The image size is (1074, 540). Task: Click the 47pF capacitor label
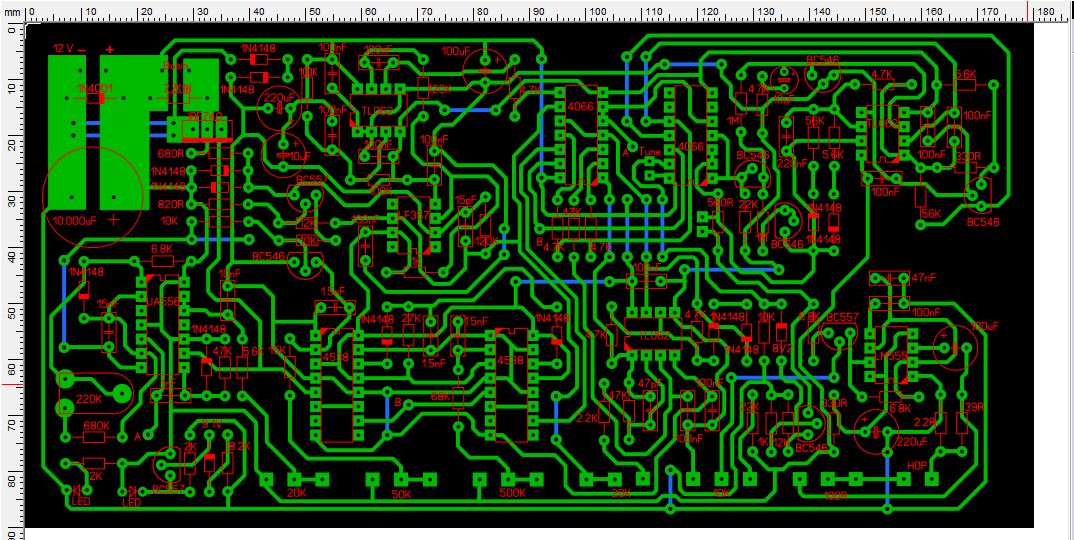pyautogui.click(x=650, y=383)
